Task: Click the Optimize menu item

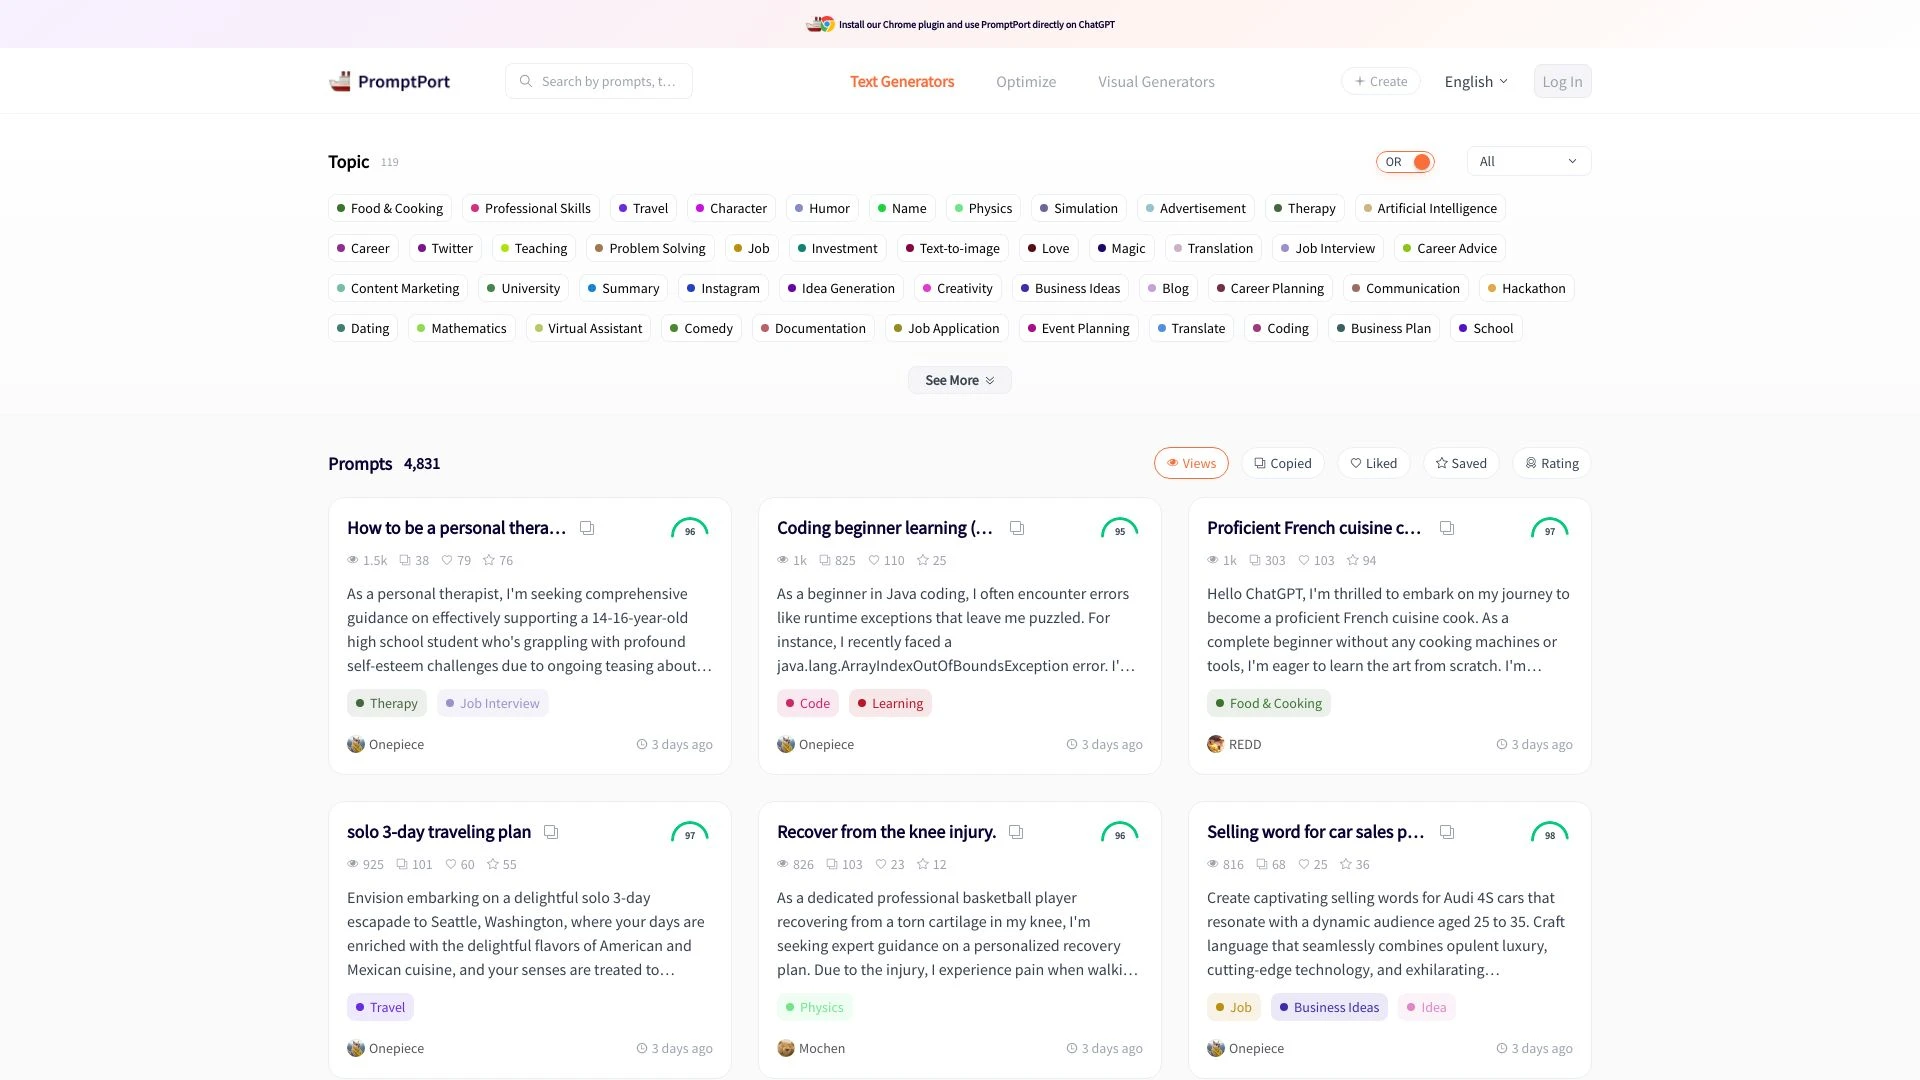Action: coord(1026,80)
